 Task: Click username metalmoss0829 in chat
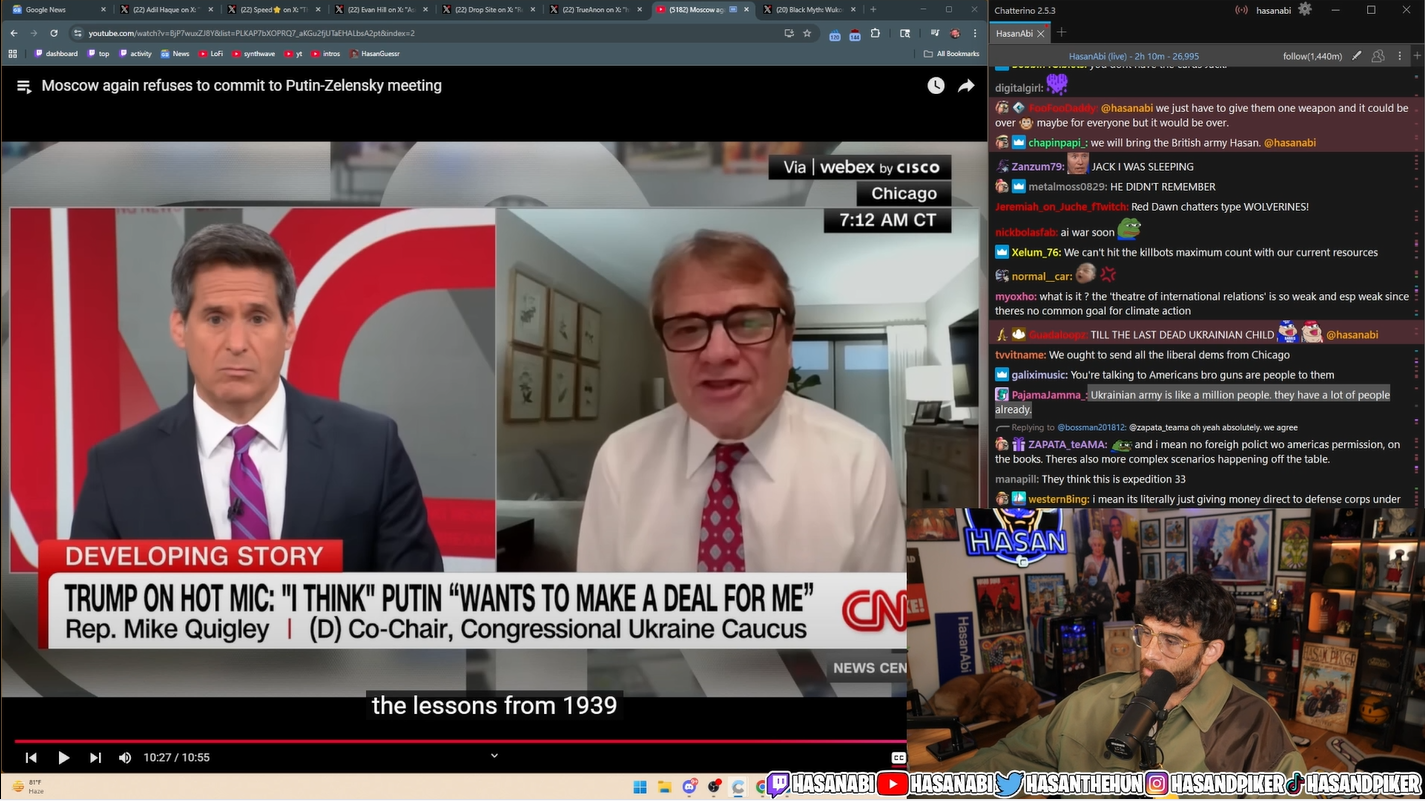click(x=1067, y=187)
